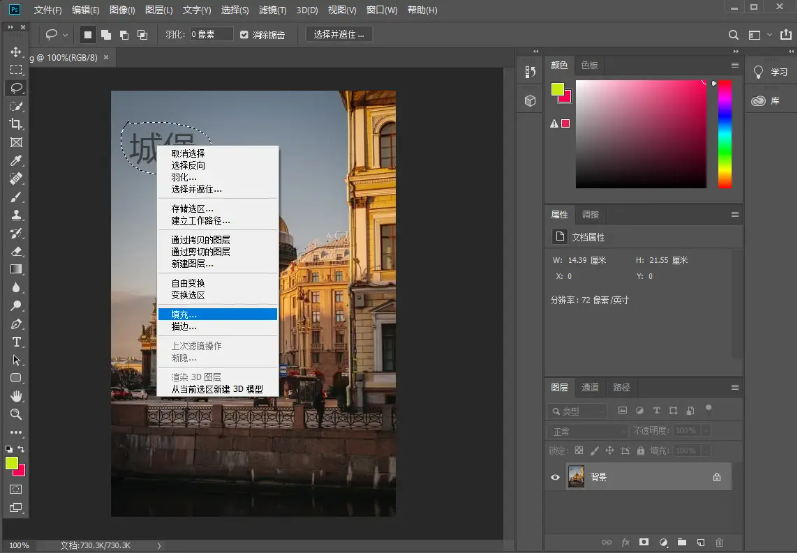Click the foreground color swatch in toolbox
The height and width of the screenshot is (553, 797).
point(11,463)
